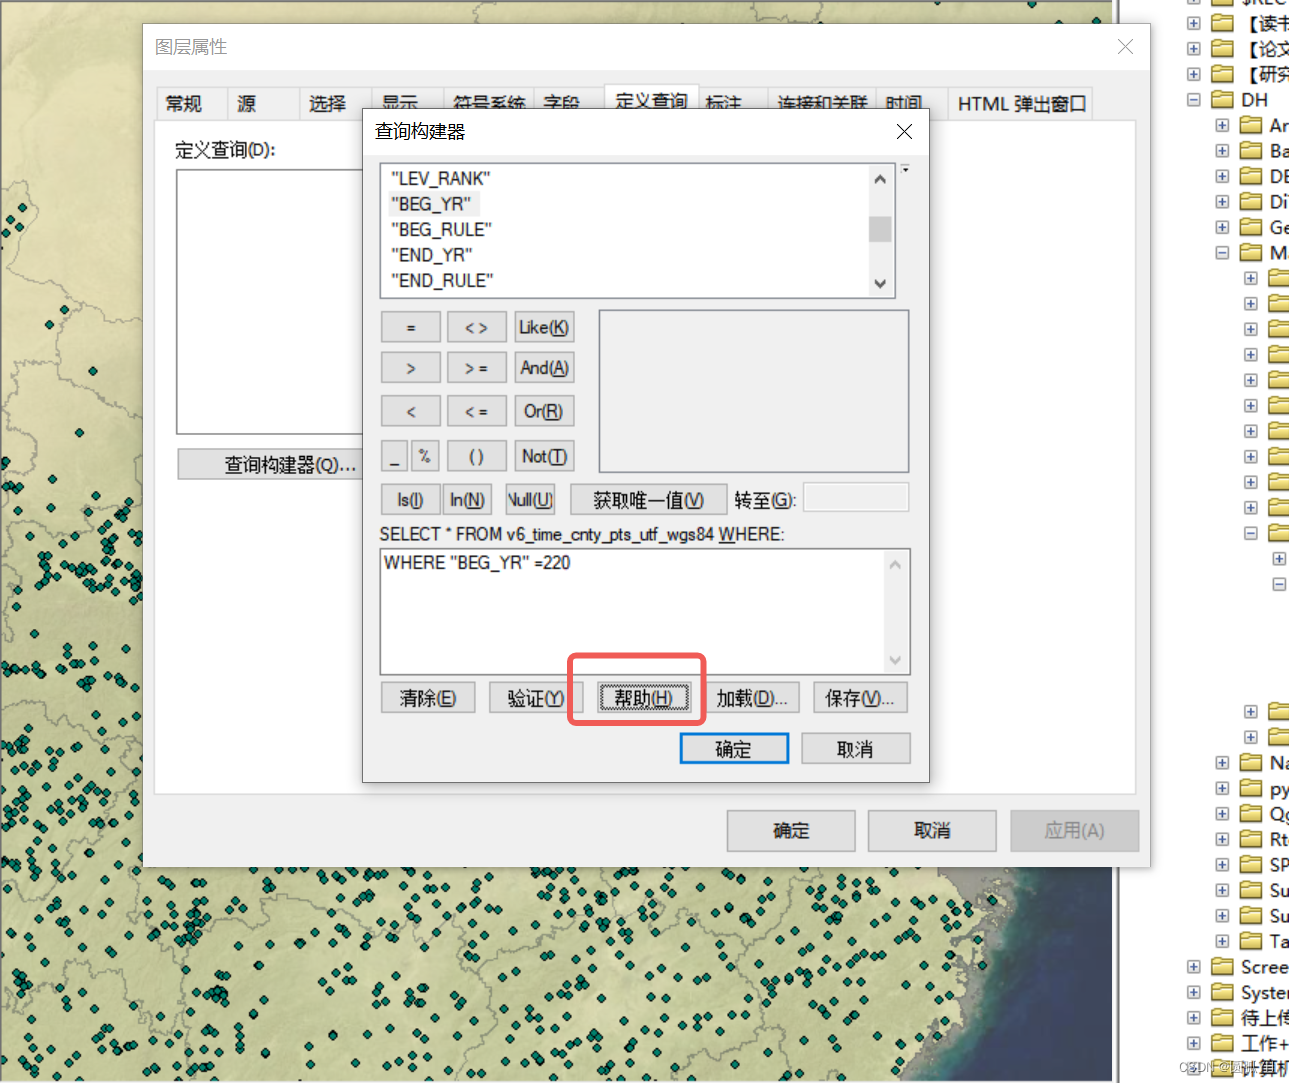The height and width of the screenshot is (1083, 1289).
Task: Confirm query builder with 确定
Action: tap(734, 749)
